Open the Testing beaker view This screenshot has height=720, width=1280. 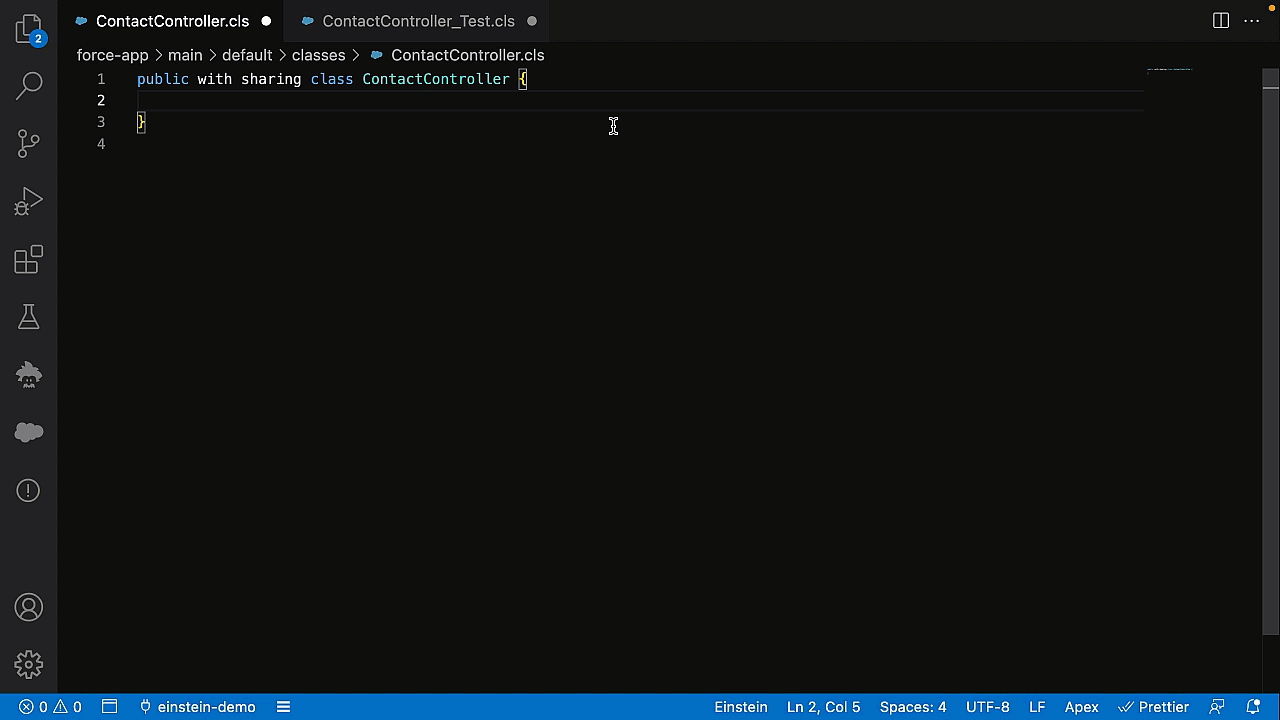tap(29, 317)
